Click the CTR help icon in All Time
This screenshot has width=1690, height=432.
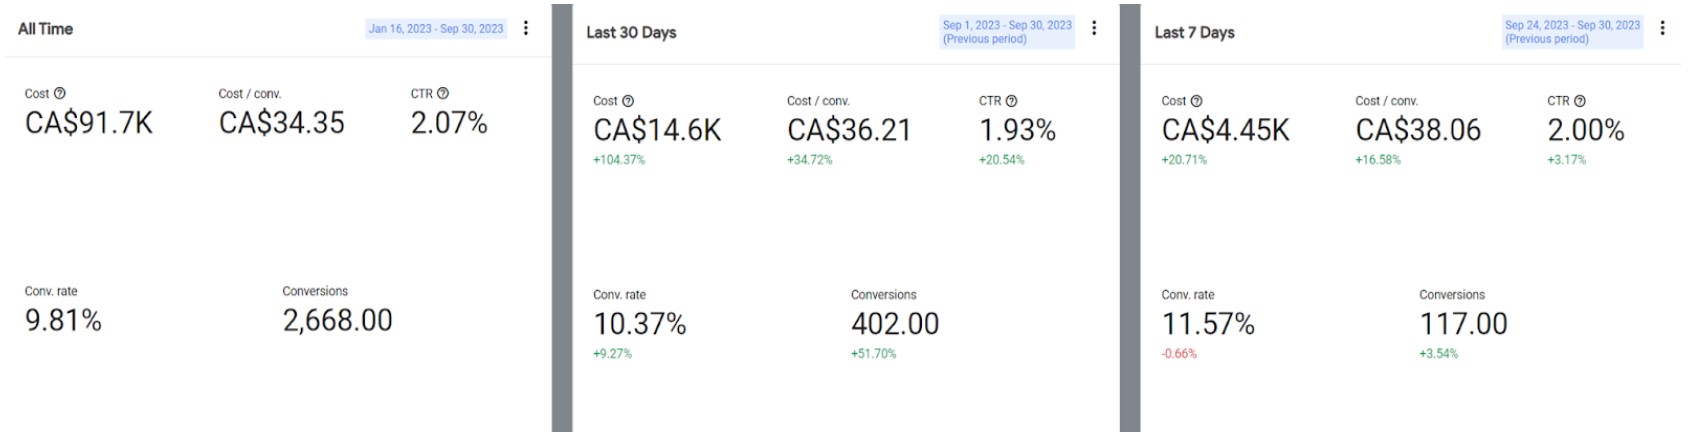coord(443,93)
